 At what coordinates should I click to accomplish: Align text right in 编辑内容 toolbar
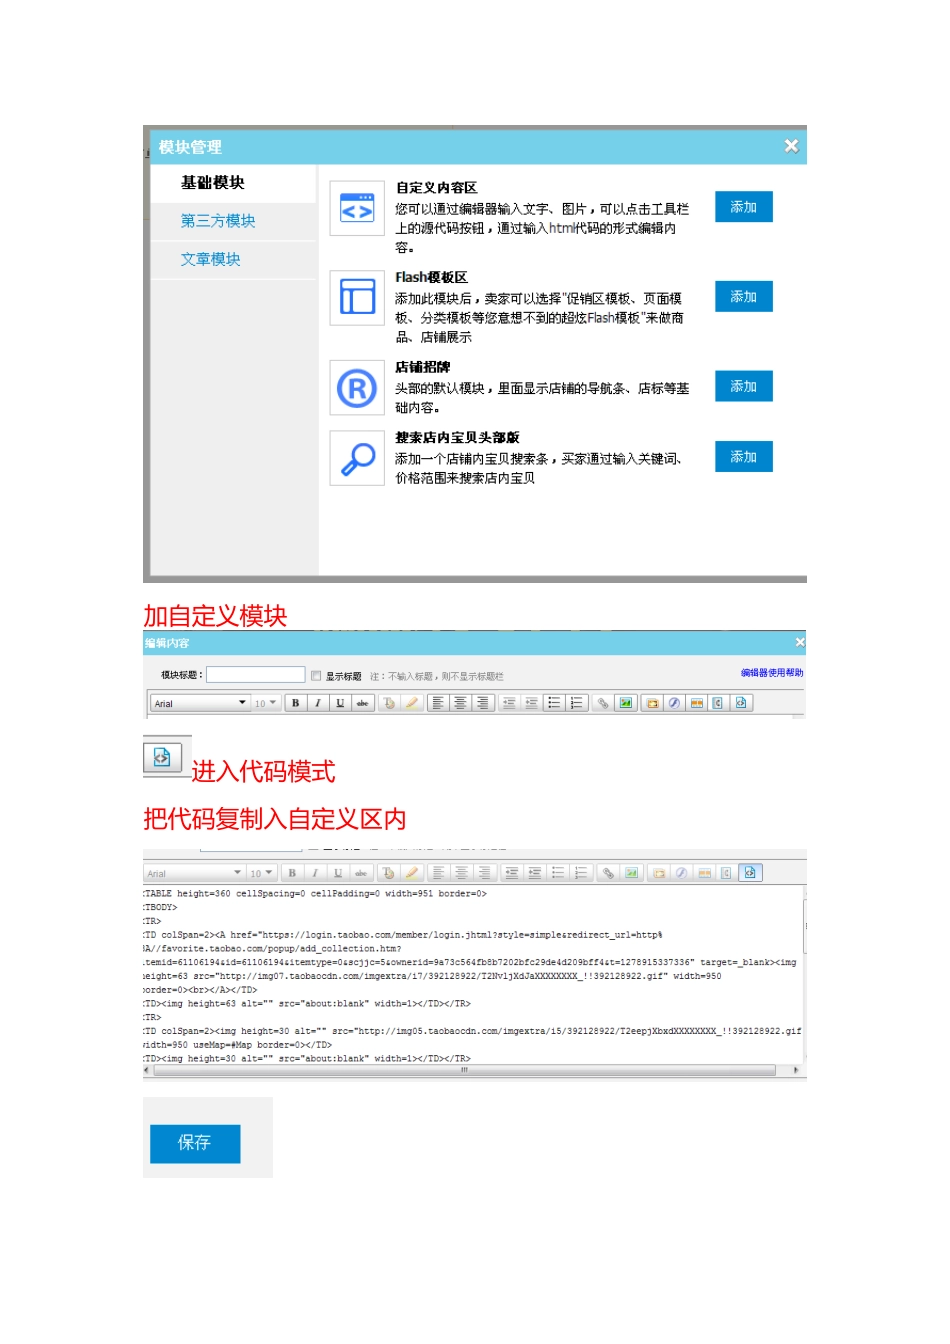(x=483, y=703)
